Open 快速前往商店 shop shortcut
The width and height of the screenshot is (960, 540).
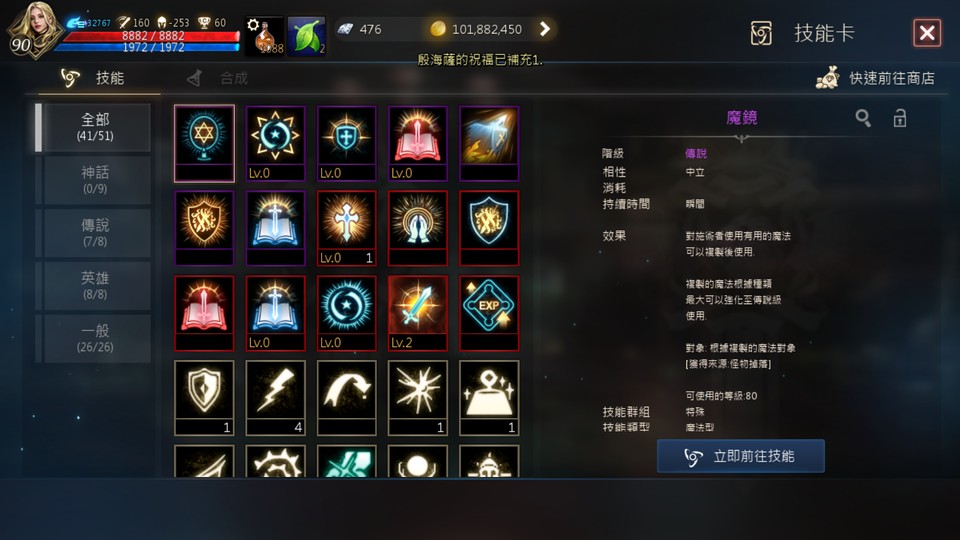[x=876, y=78]
